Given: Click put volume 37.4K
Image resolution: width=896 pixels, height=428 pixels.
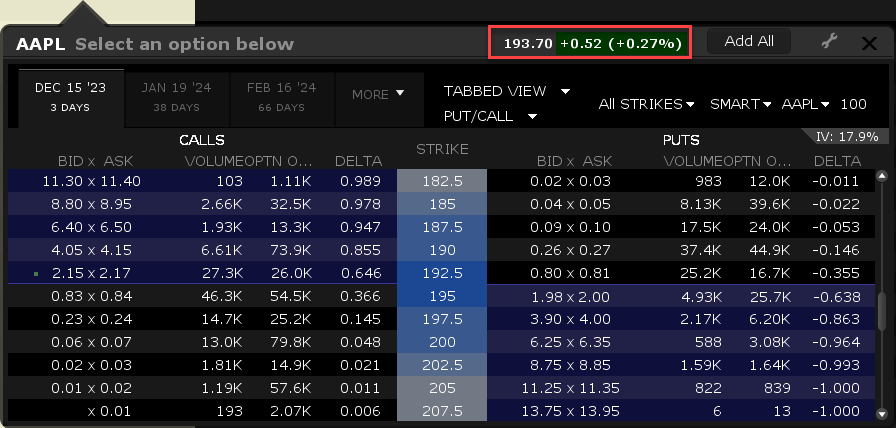Looking at the screenshot, I should tap(701, 250).
